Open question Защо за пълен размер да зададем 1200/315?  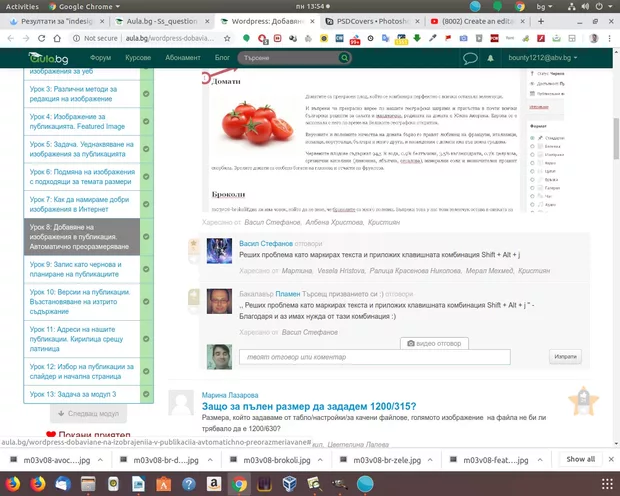[x=309, y=406]
